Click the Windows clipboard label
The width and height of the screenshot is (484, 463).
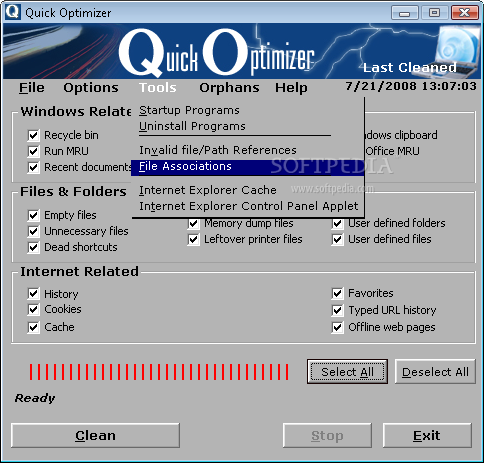[401, 135]
